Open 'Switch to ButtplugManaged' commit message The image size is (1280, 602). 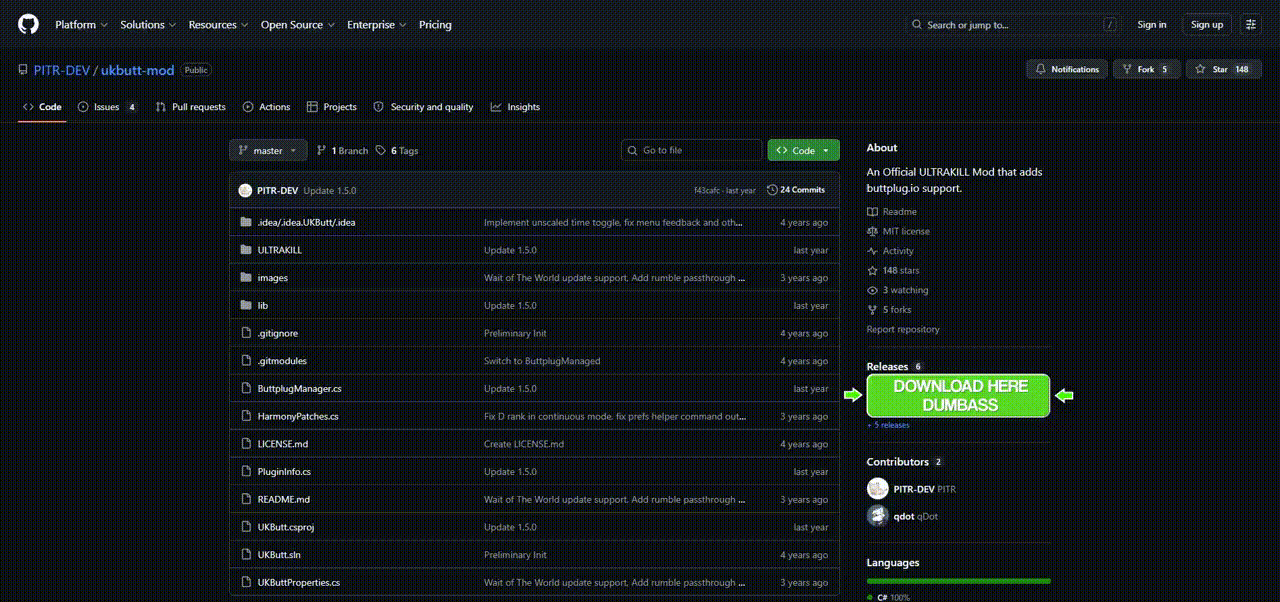pos(542,361)
